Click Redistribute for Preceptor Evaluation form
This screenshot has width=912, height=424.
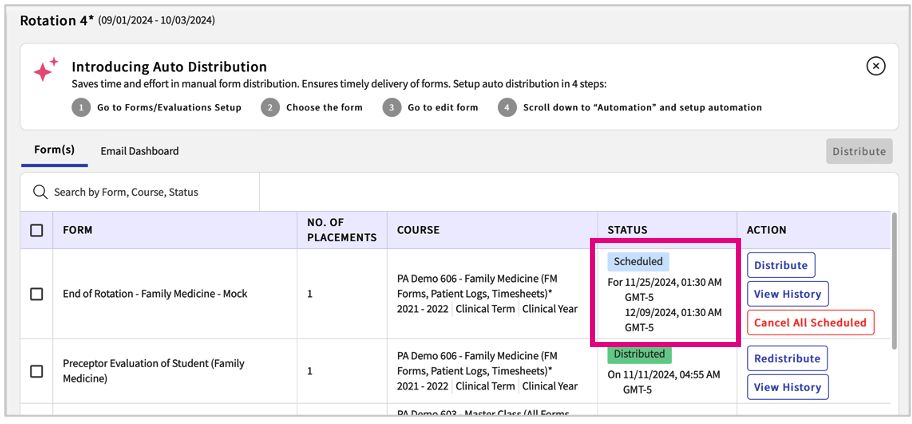tap(787, 359)
